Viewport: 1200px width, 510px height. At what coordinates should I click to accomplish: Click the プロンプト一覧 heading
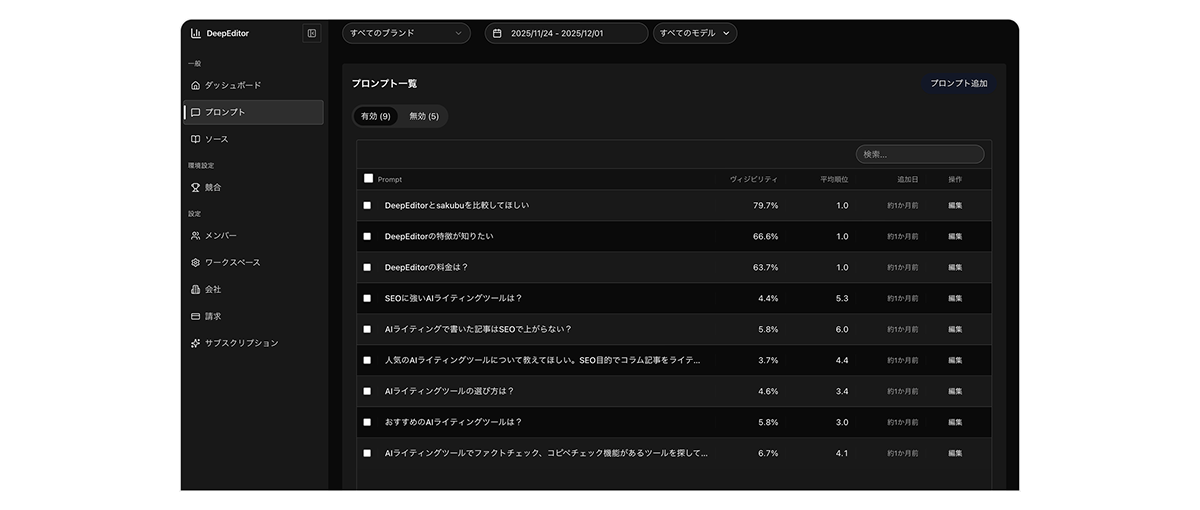pyautogui.click(x=384, y=83)
